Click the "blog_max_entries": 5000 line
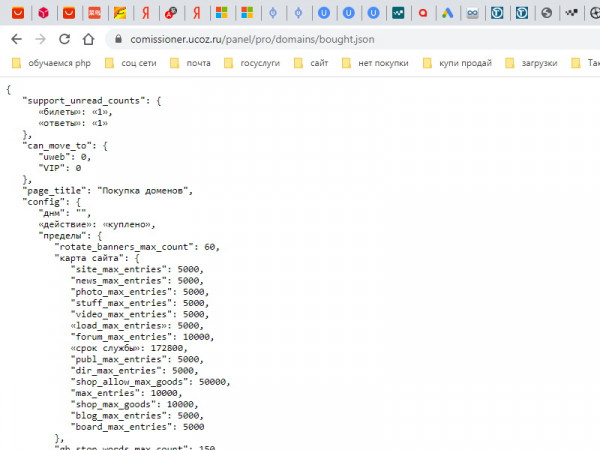Screen dimensions: 600x450 click(x=137, y=416)
